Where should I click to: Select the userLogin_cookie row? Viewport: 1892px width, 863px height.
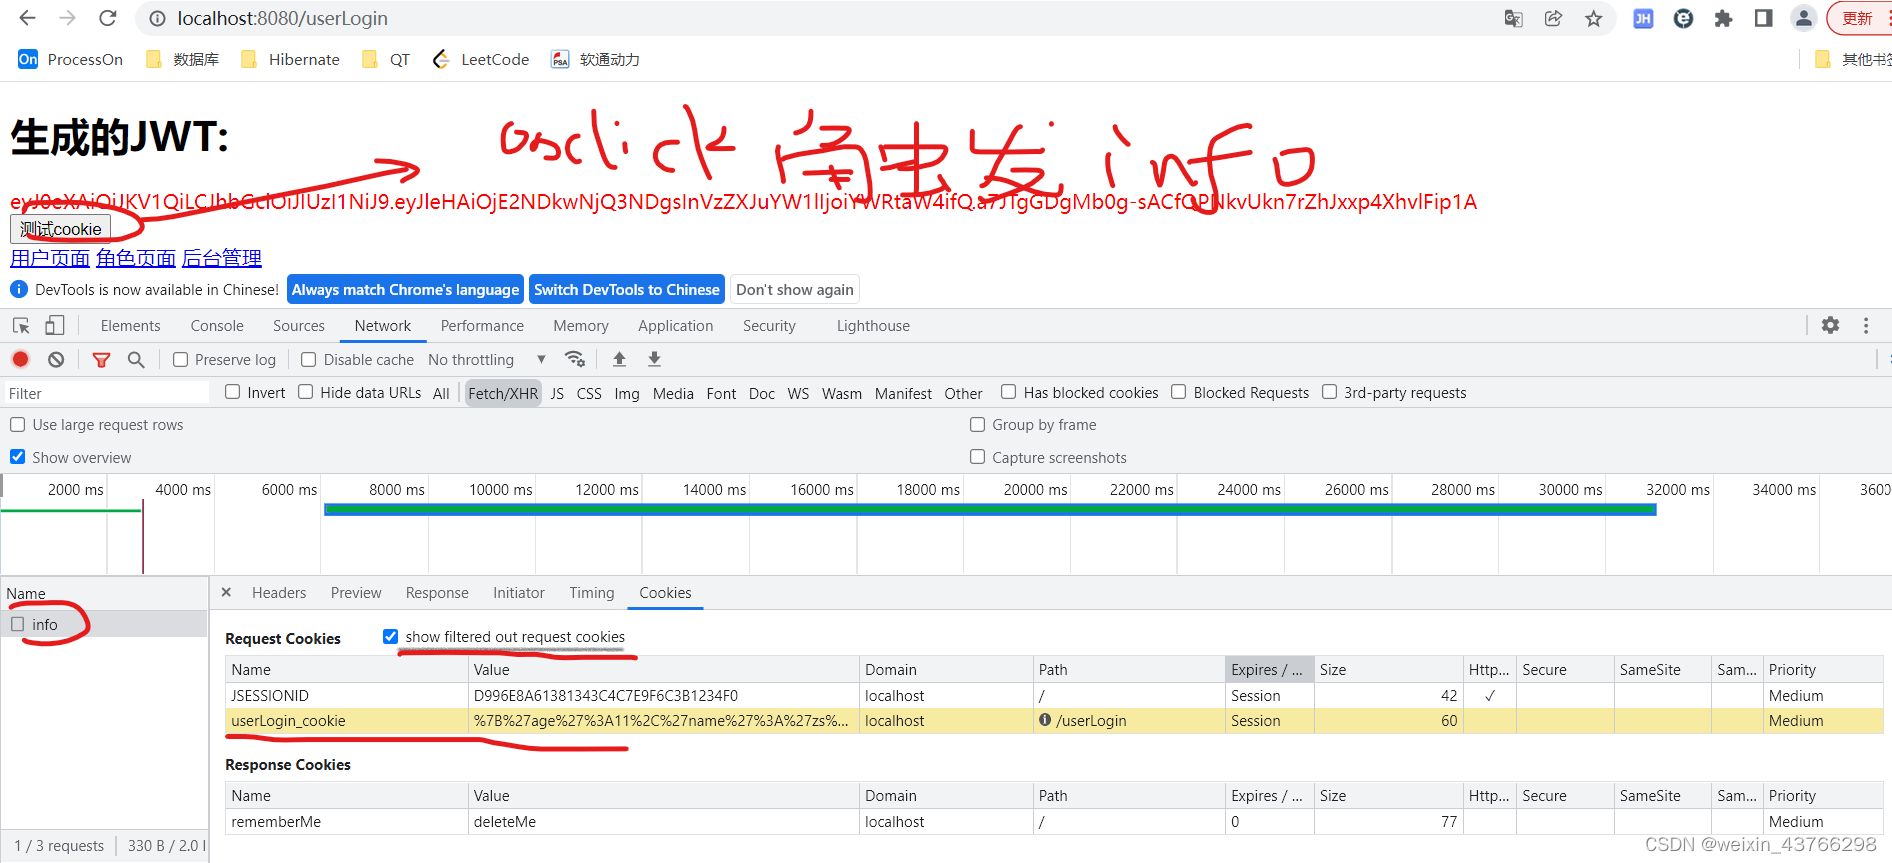(x=1054, y=720)
